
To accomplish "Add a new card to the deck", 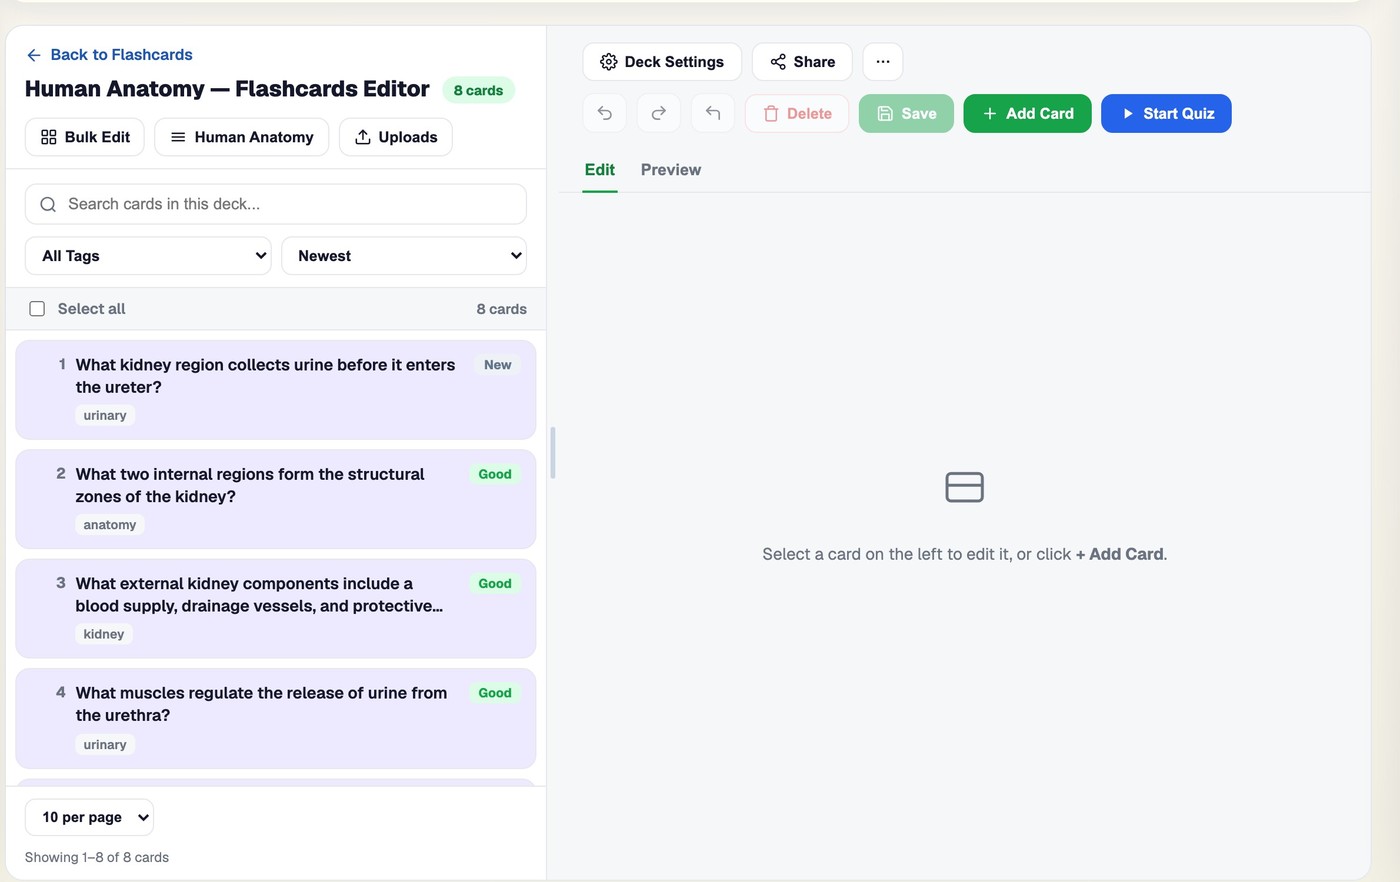I will (1027, 114).
